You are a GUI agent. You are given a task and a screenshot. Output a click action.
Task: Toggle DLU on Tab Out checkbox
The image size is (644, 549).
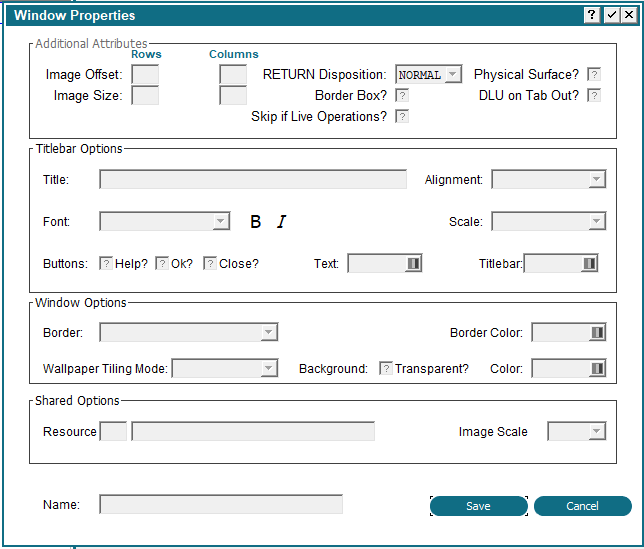click(x=594, y=95)
